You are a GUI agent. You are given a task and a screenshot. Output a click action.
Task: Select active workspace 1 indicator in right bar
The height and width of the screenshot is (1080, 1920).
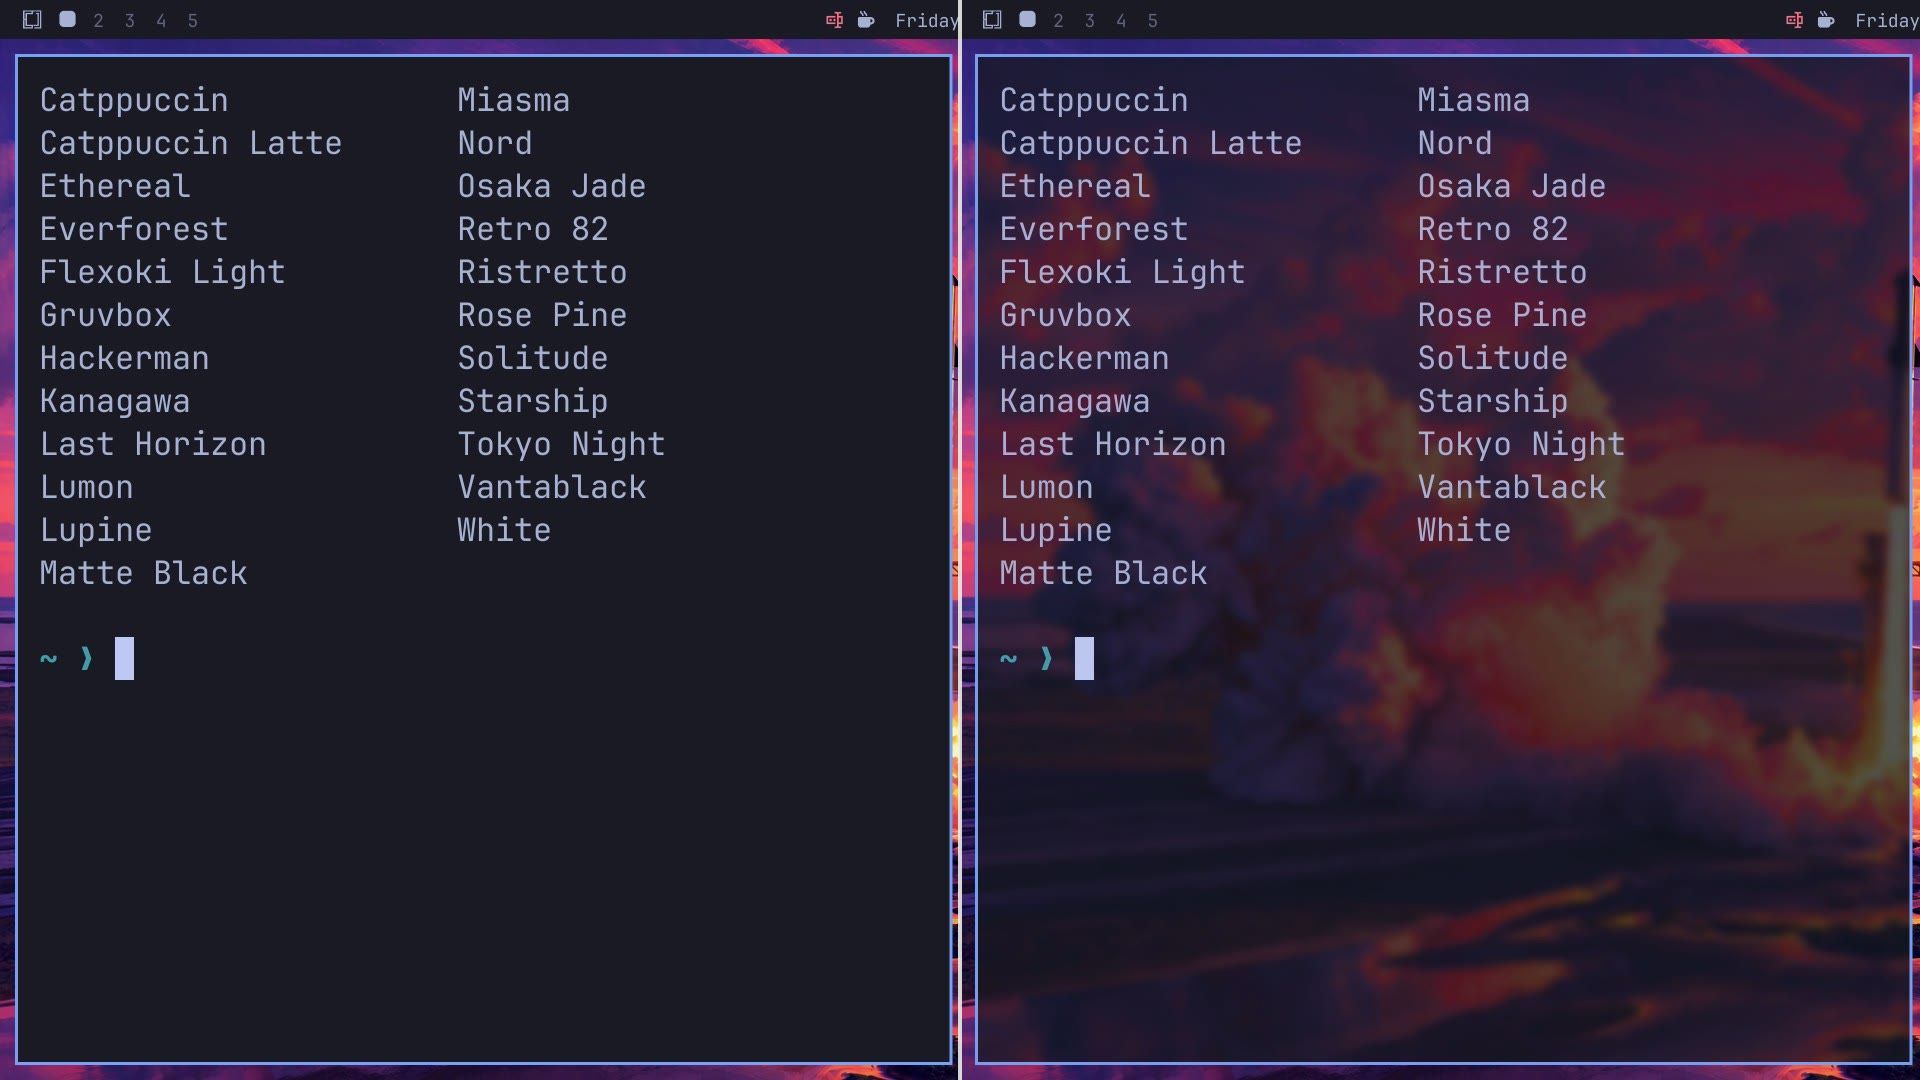click(1027, 19)
